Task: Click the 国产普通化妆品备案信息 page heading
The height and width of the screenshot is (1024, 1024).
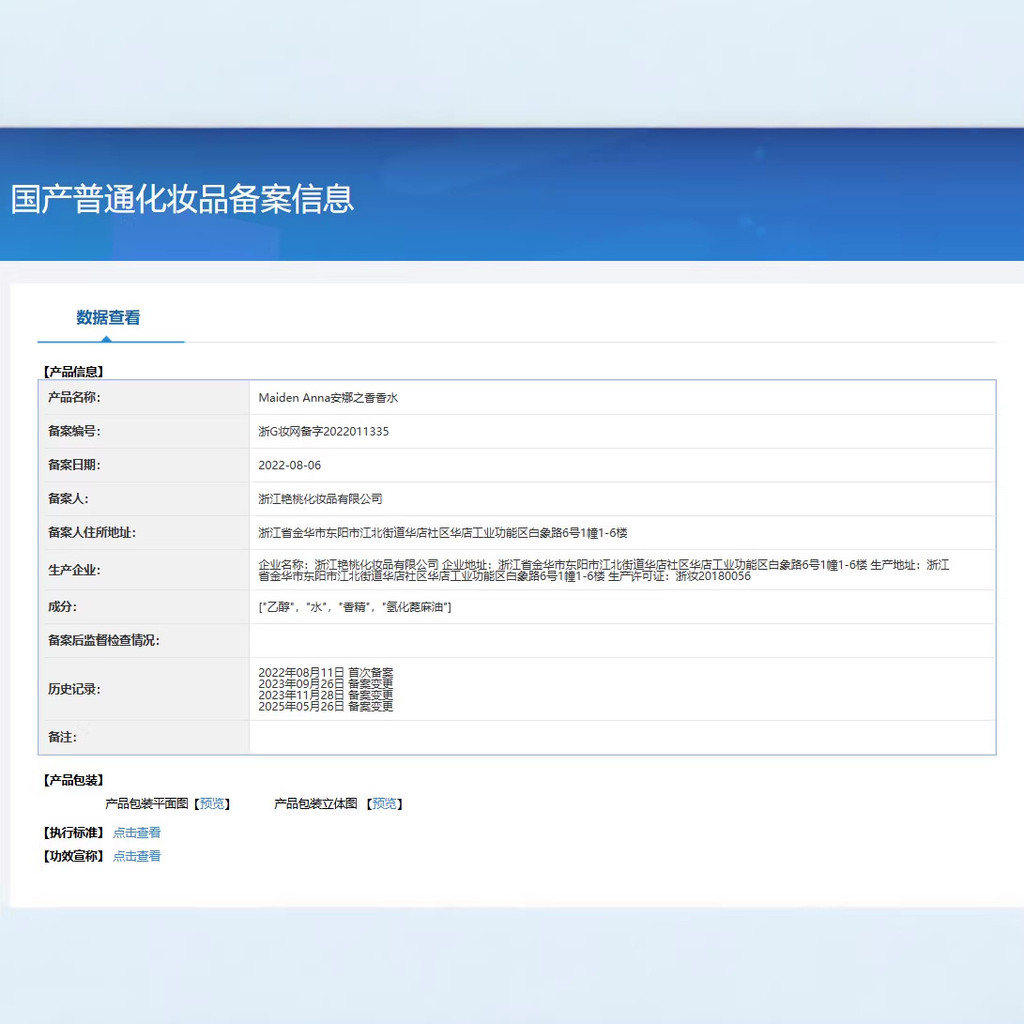Action: coord(182,199)
